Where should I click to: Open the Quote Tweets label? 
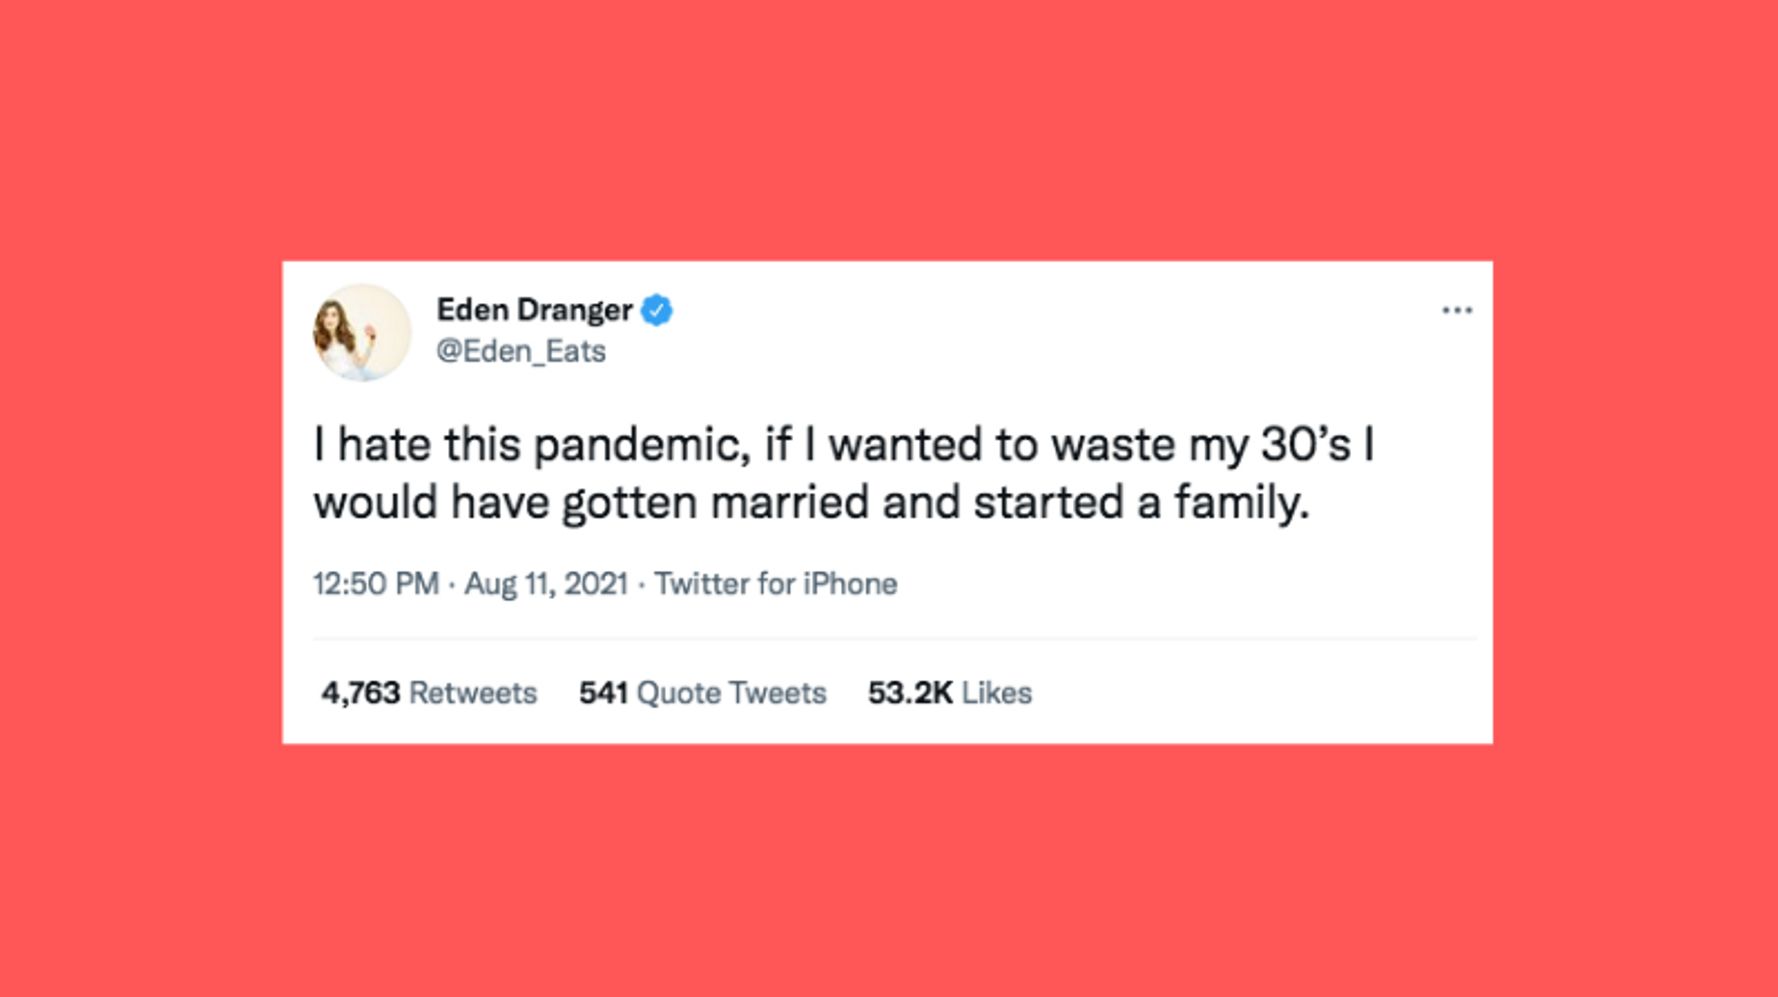point(731,693)
